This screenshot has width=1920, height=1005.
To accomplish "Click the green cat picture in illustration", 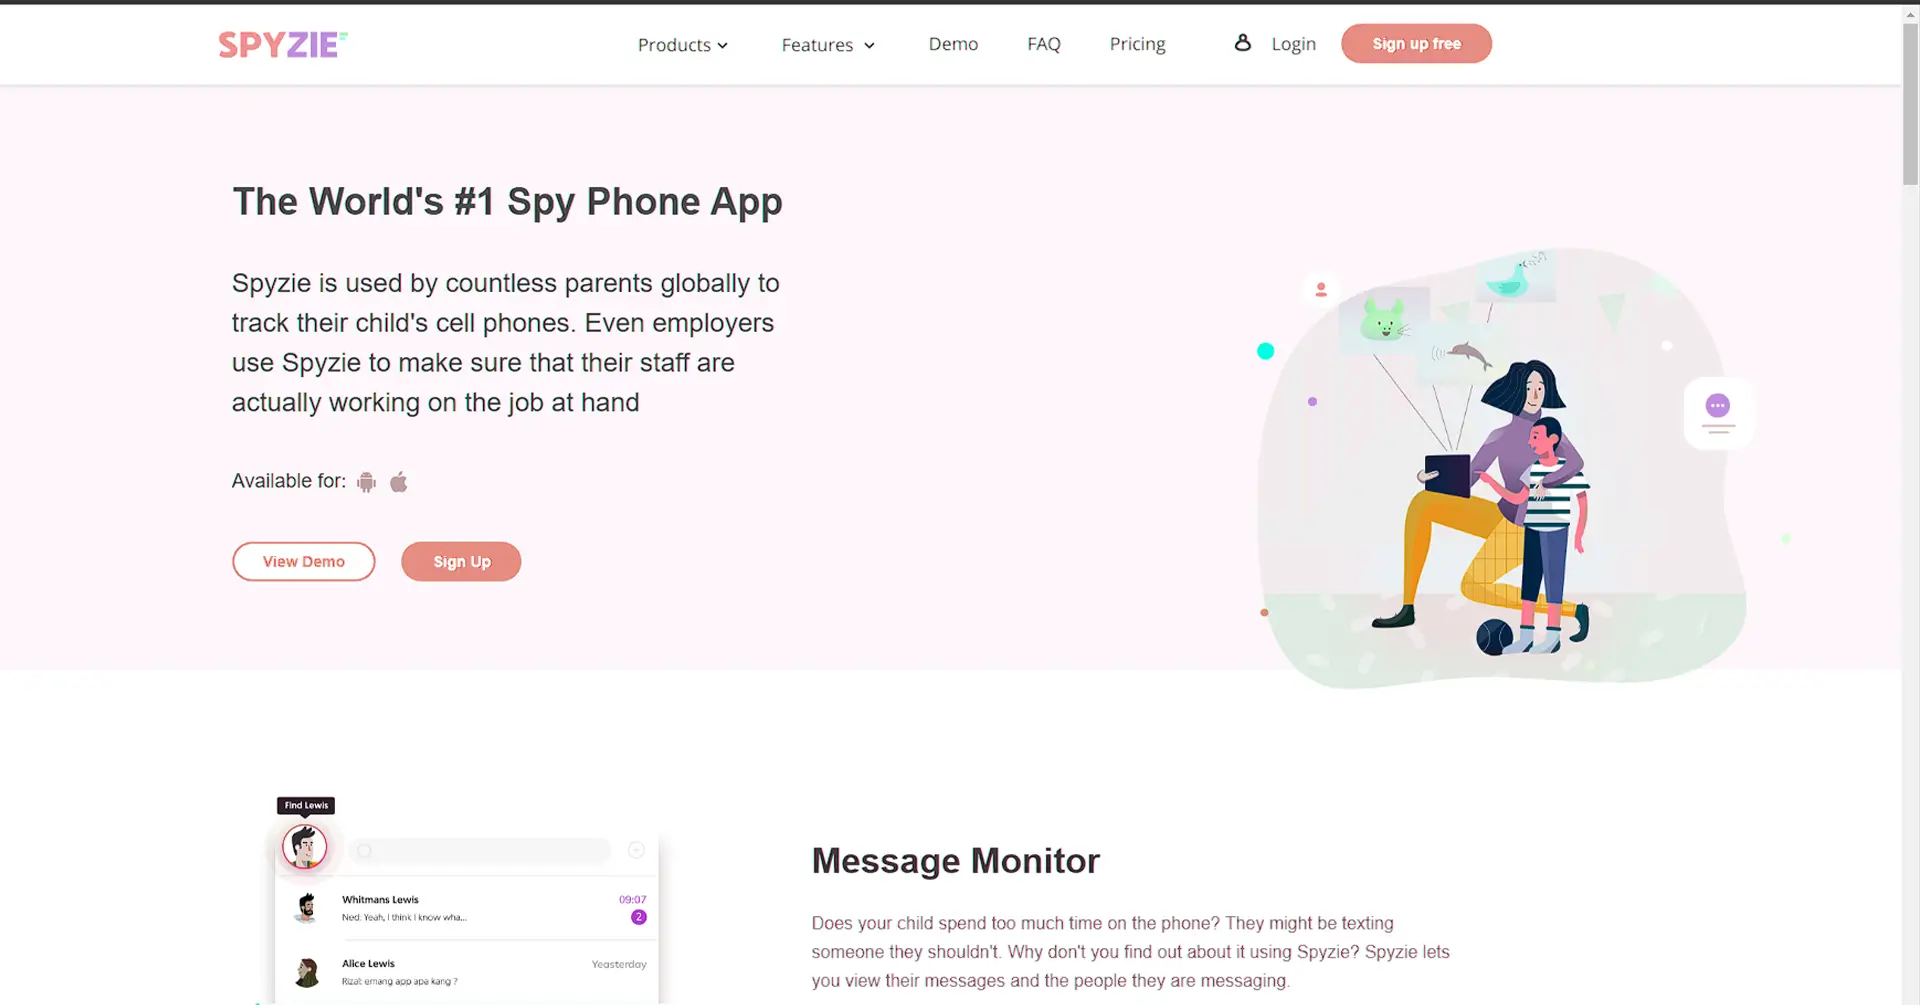I will coord(1384,320).
